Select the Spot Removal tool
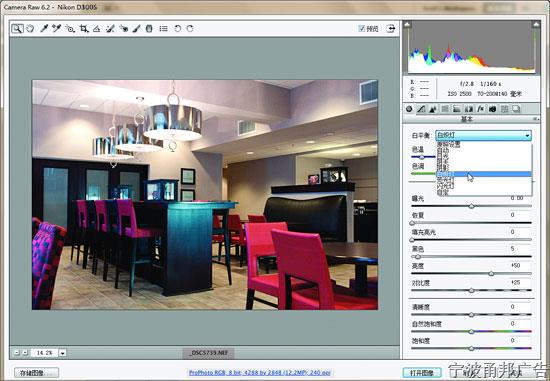This screenshot has height=381, width=550. [110, 29]
